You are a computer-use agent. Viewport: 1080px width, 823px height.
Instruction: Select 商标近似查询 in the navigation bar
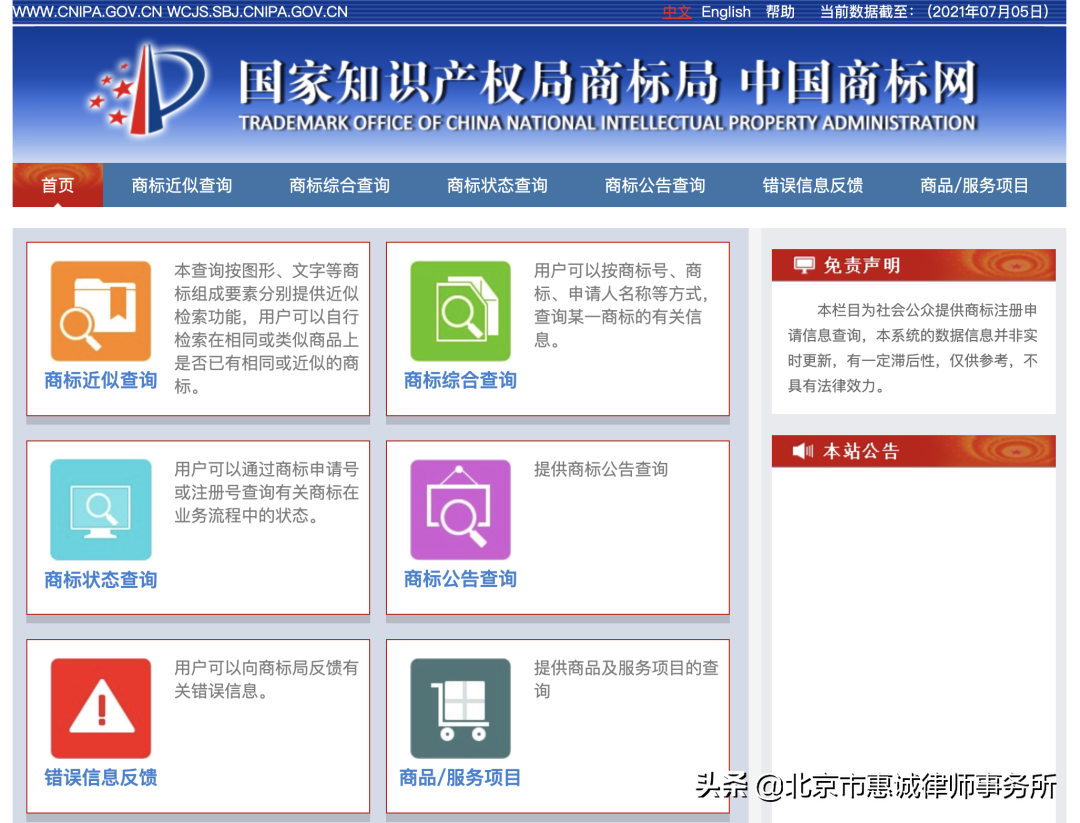[x=182, y=185]
